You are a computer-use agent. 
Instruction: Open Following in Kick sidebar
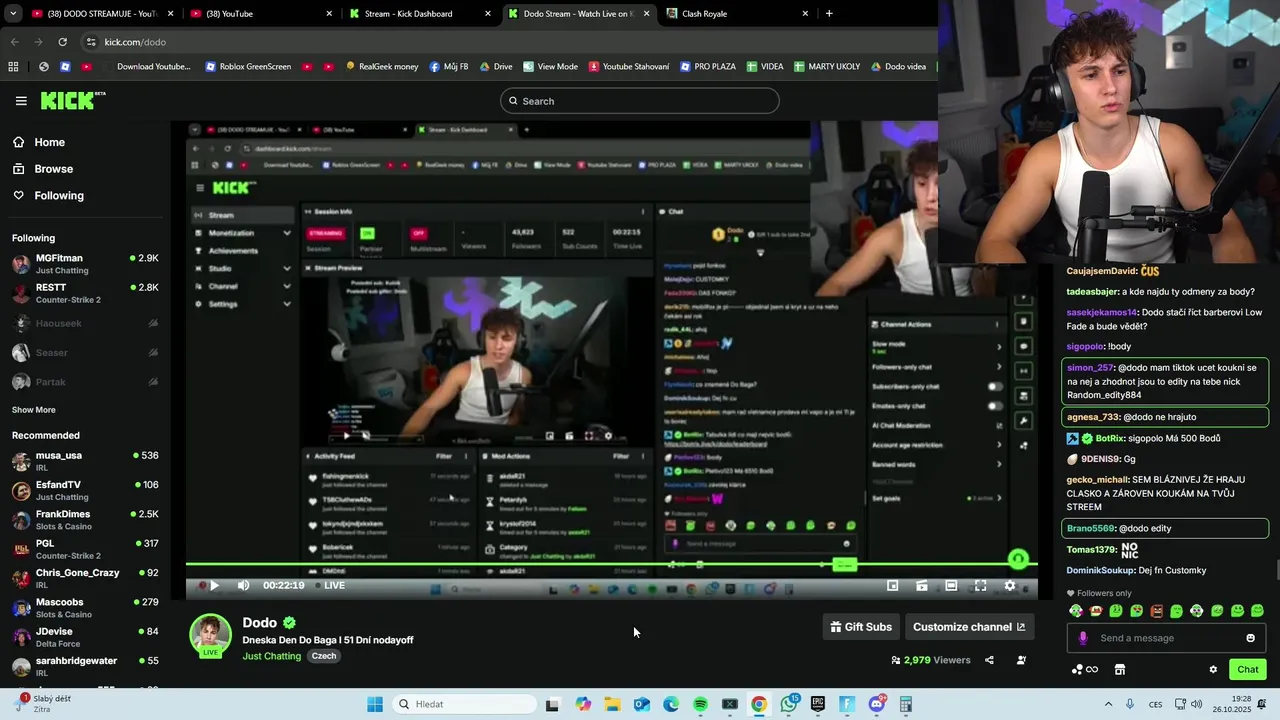tap(49, 196)
